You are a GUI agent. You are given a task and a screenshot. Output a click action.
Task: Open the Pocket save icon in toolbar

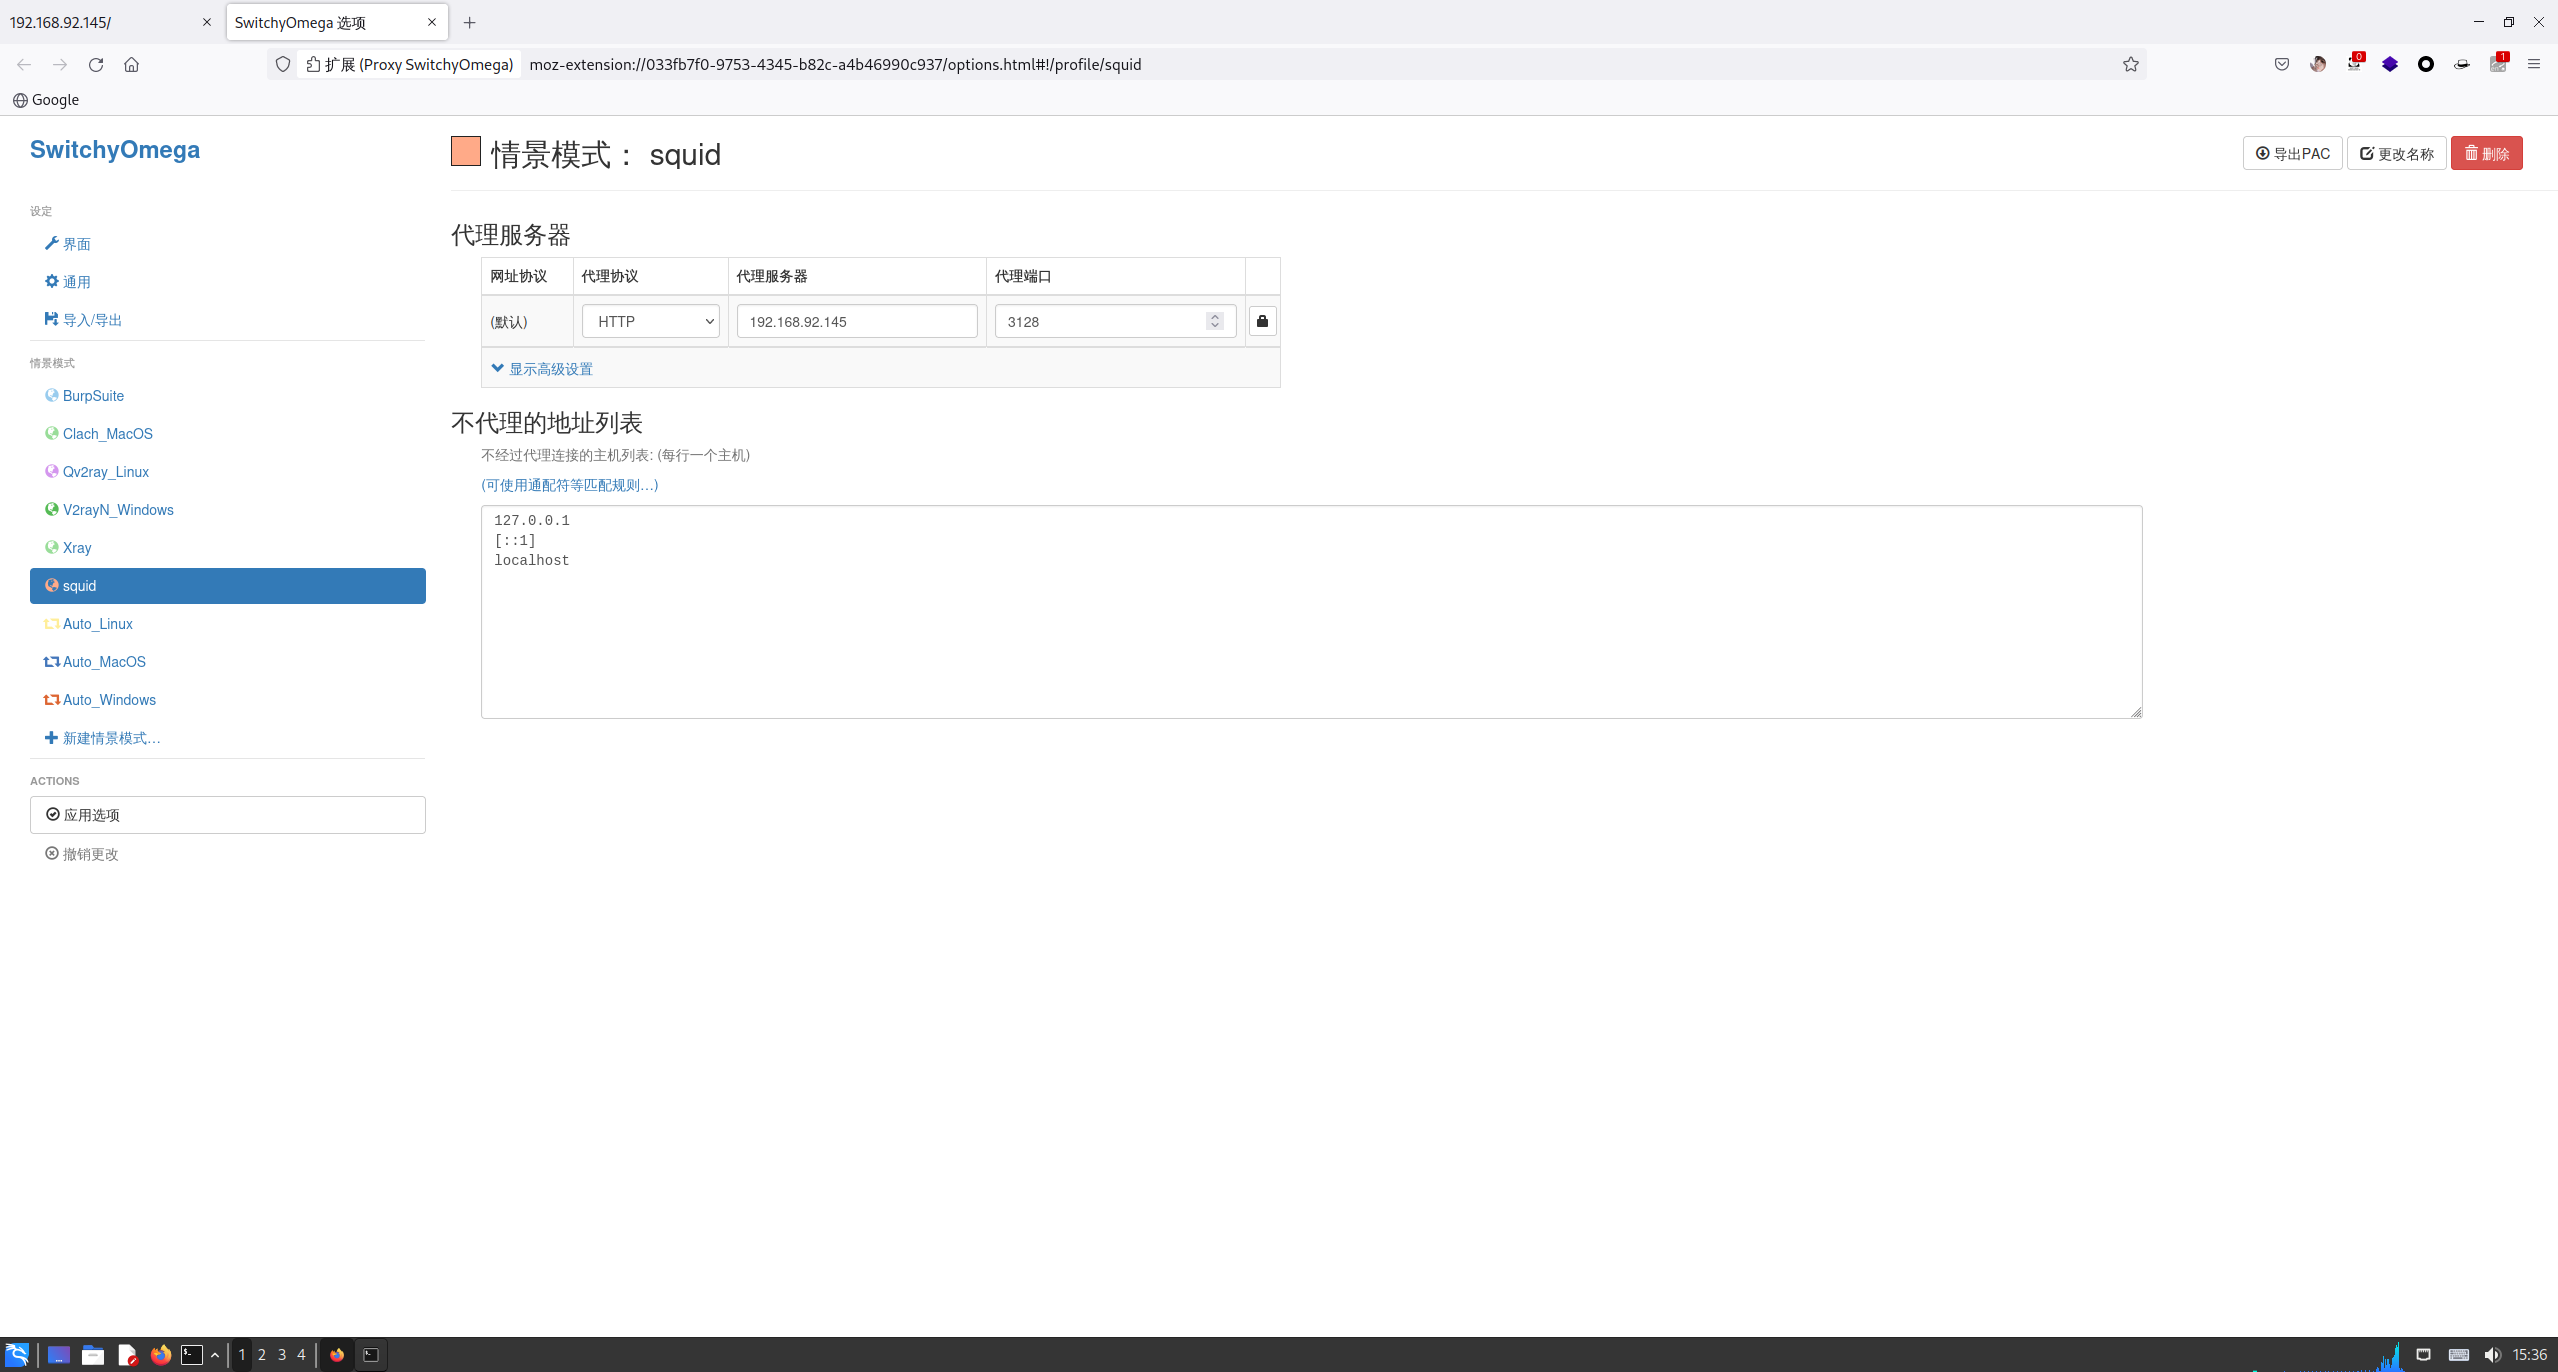click(2282, 64)
